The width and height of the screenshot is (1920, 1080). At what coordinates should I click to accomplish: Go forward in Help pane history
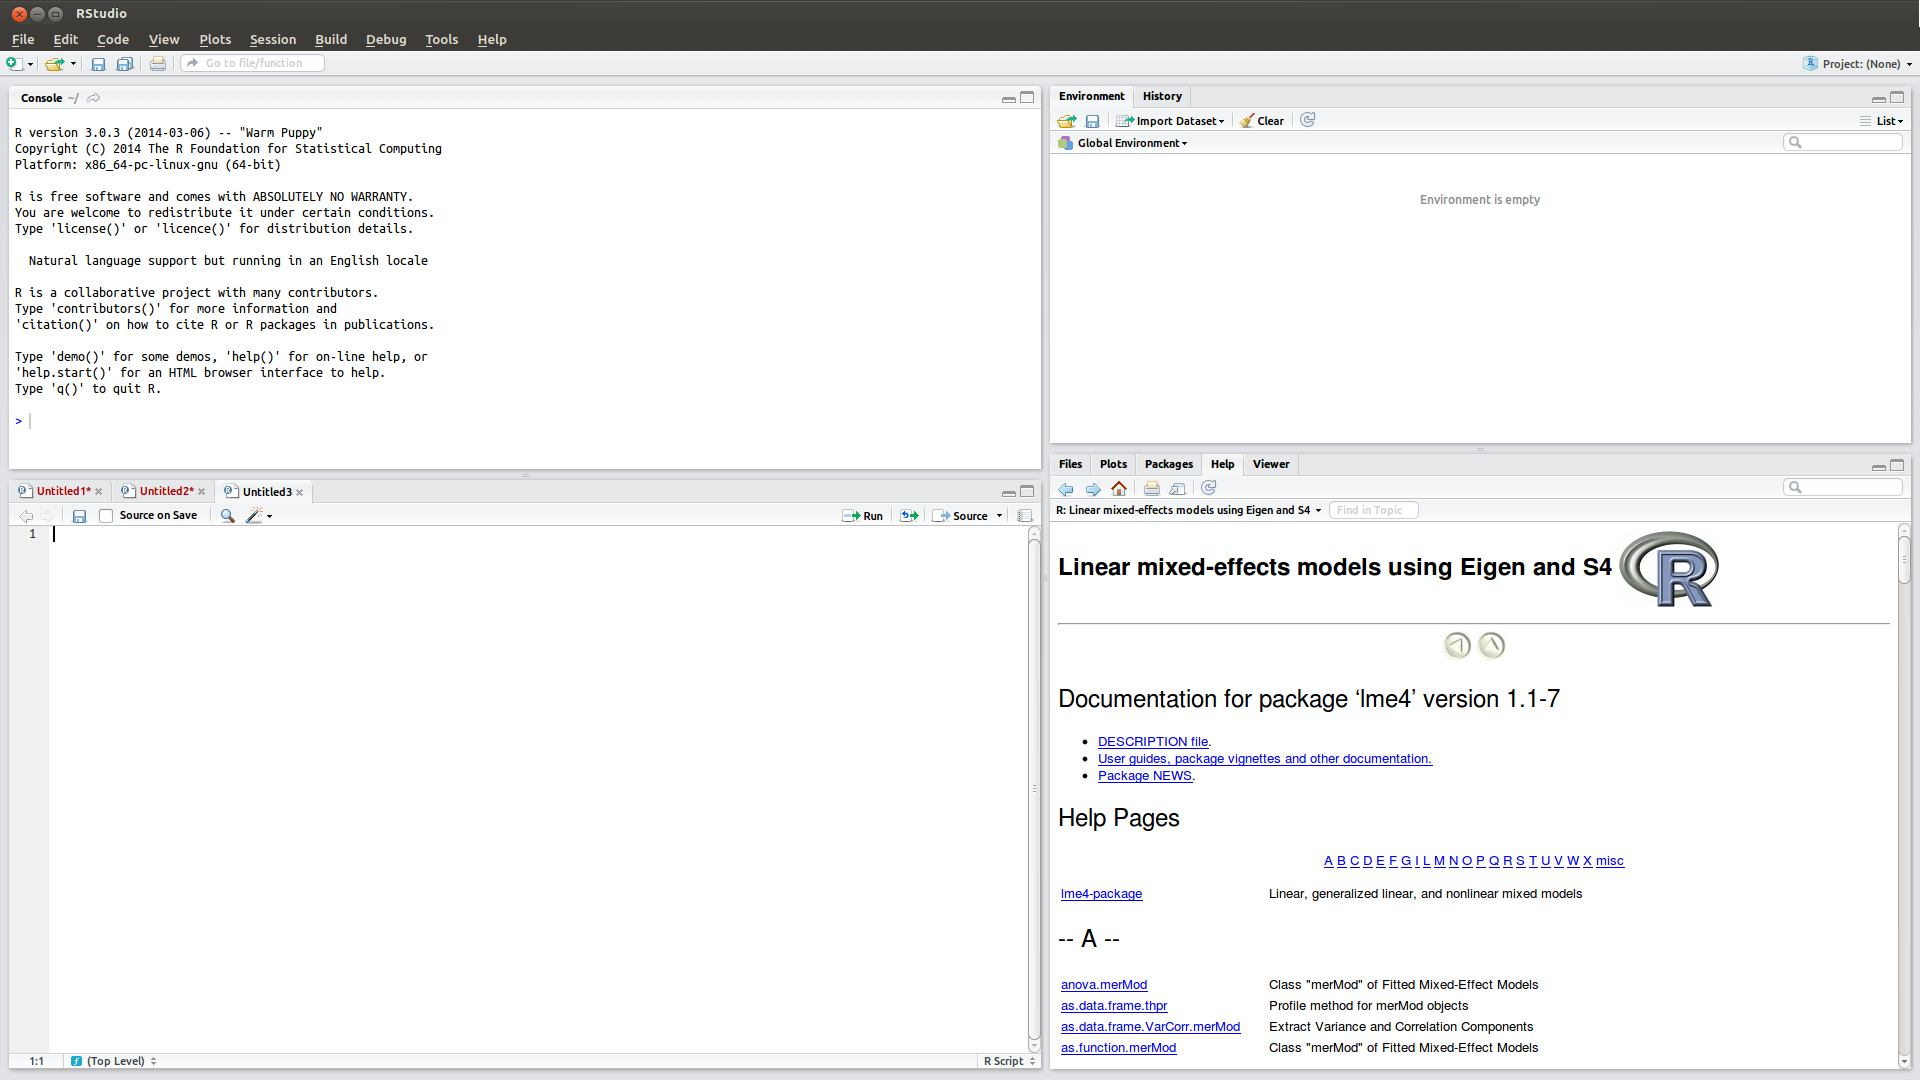click(x=1093, y=488)
